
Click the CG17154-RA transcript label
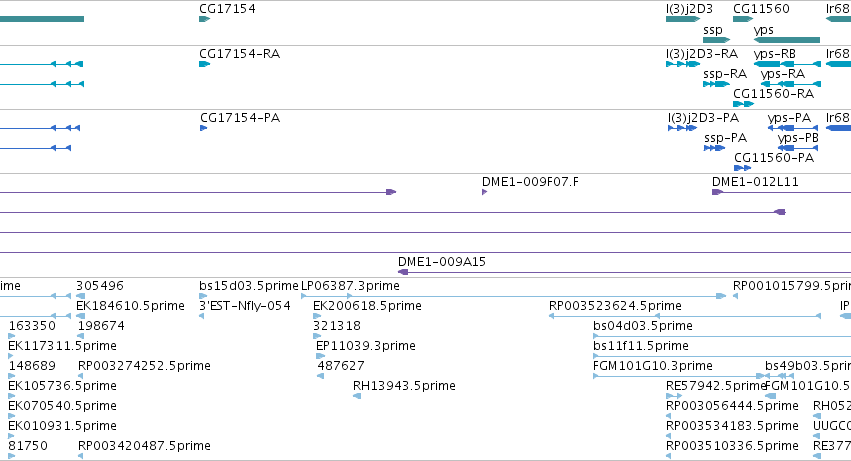coord(239,54)
